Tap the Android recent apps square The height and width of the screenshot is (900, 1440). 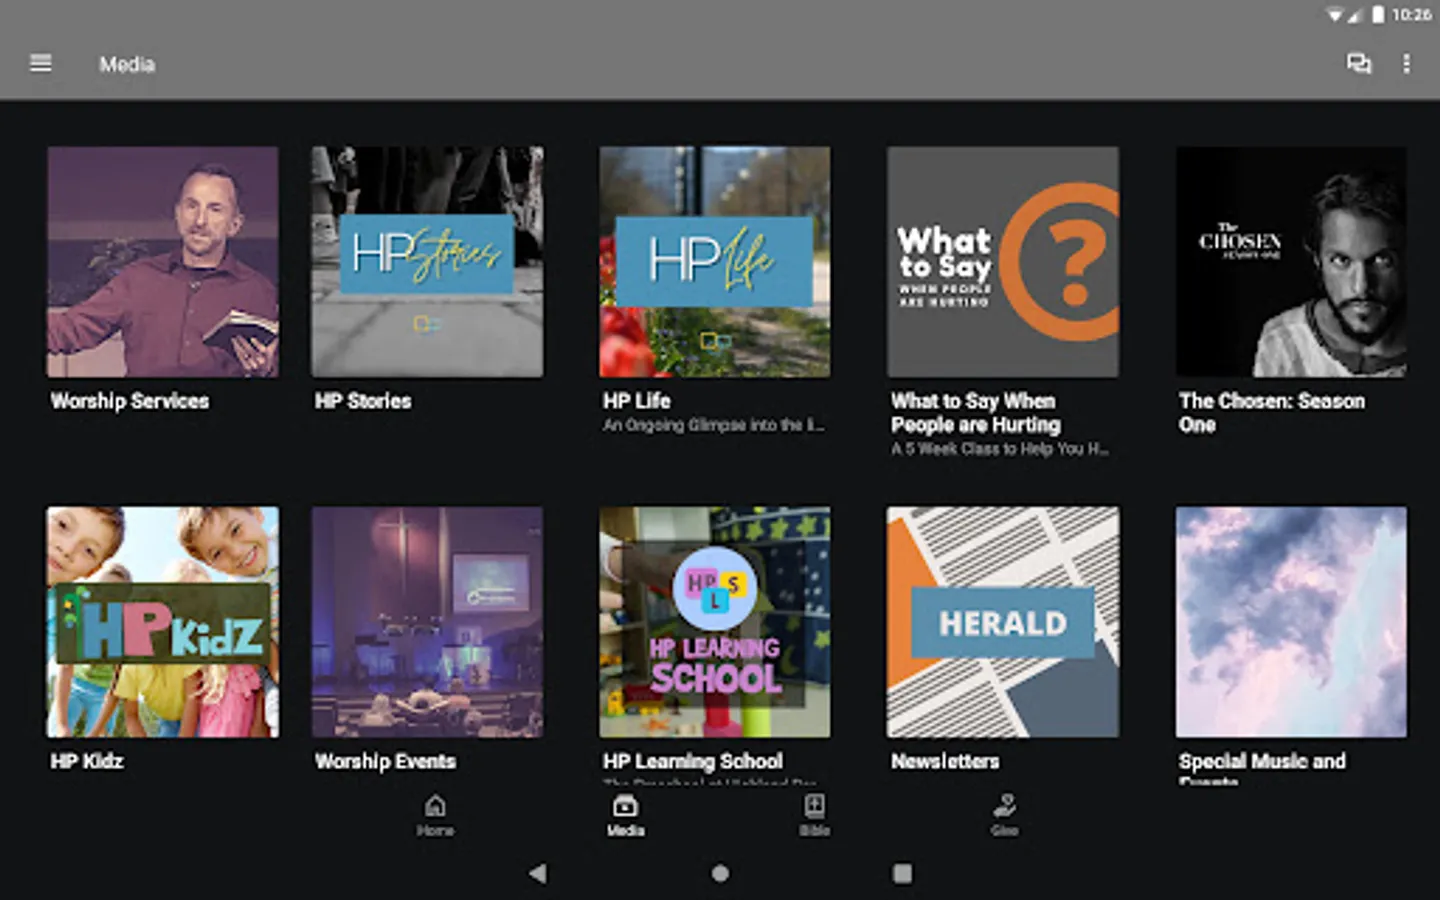coord(902,873)
